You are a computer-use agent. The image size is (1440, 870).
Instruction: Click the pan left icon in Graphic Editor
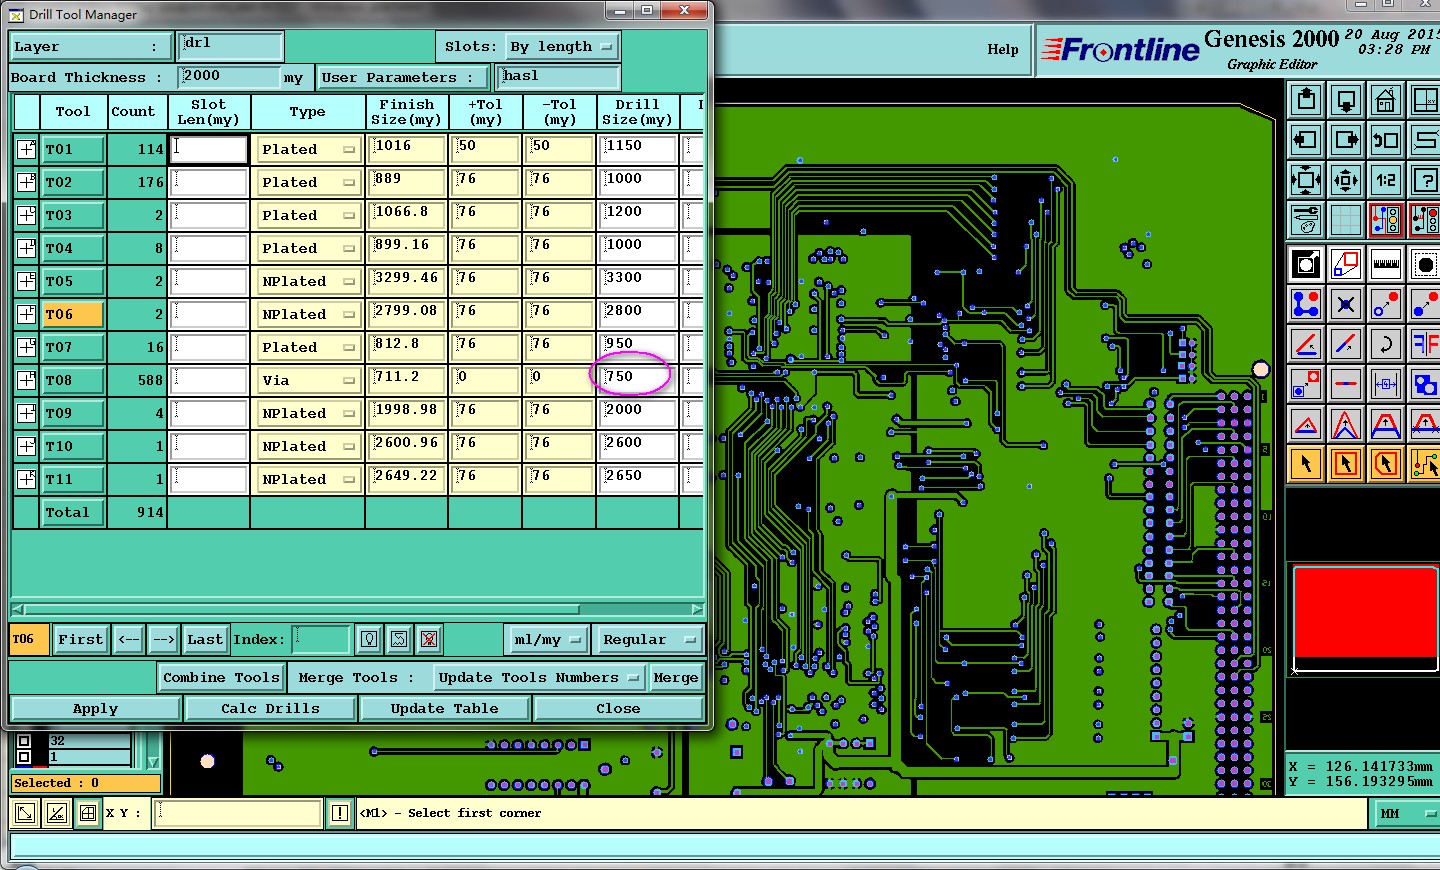point(1306,140)
